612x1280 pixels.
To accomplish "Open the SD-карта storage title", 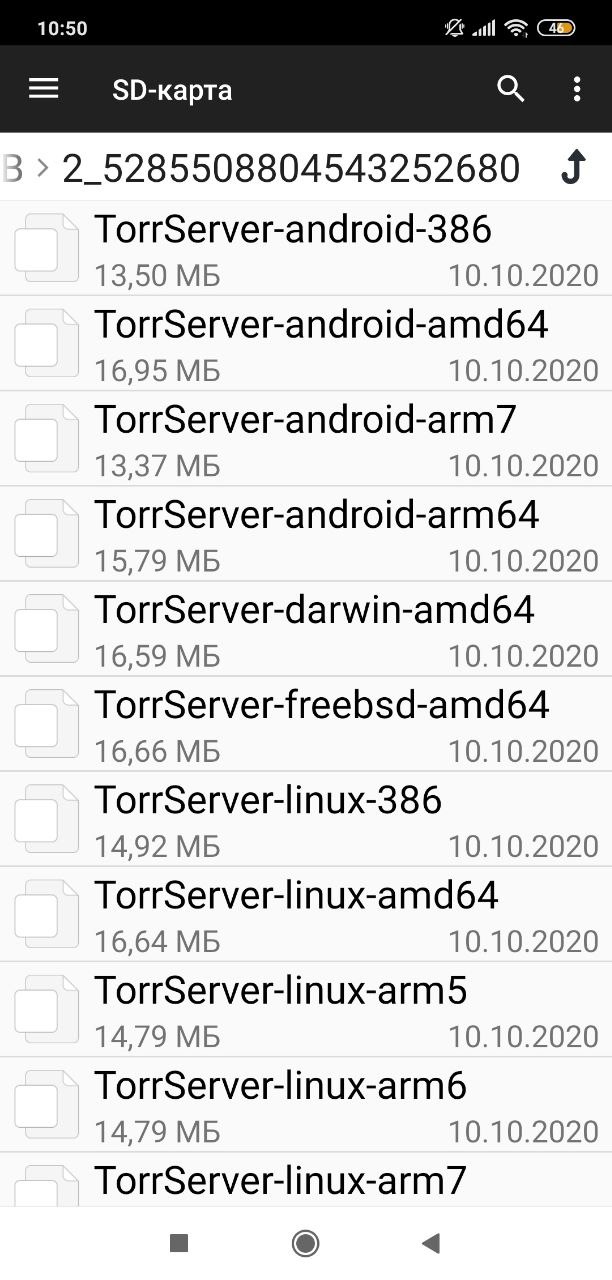I will [x=173, y=90].
